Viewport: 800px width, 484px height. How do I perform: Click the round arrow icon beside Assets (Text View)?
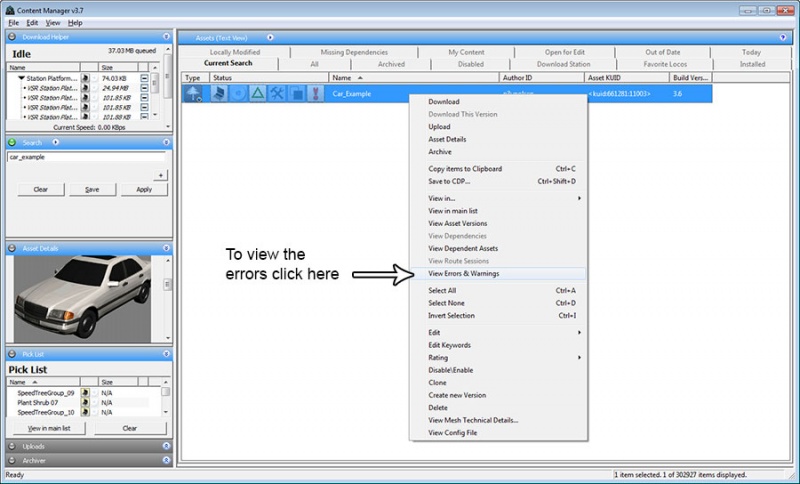tap(270, 37)
